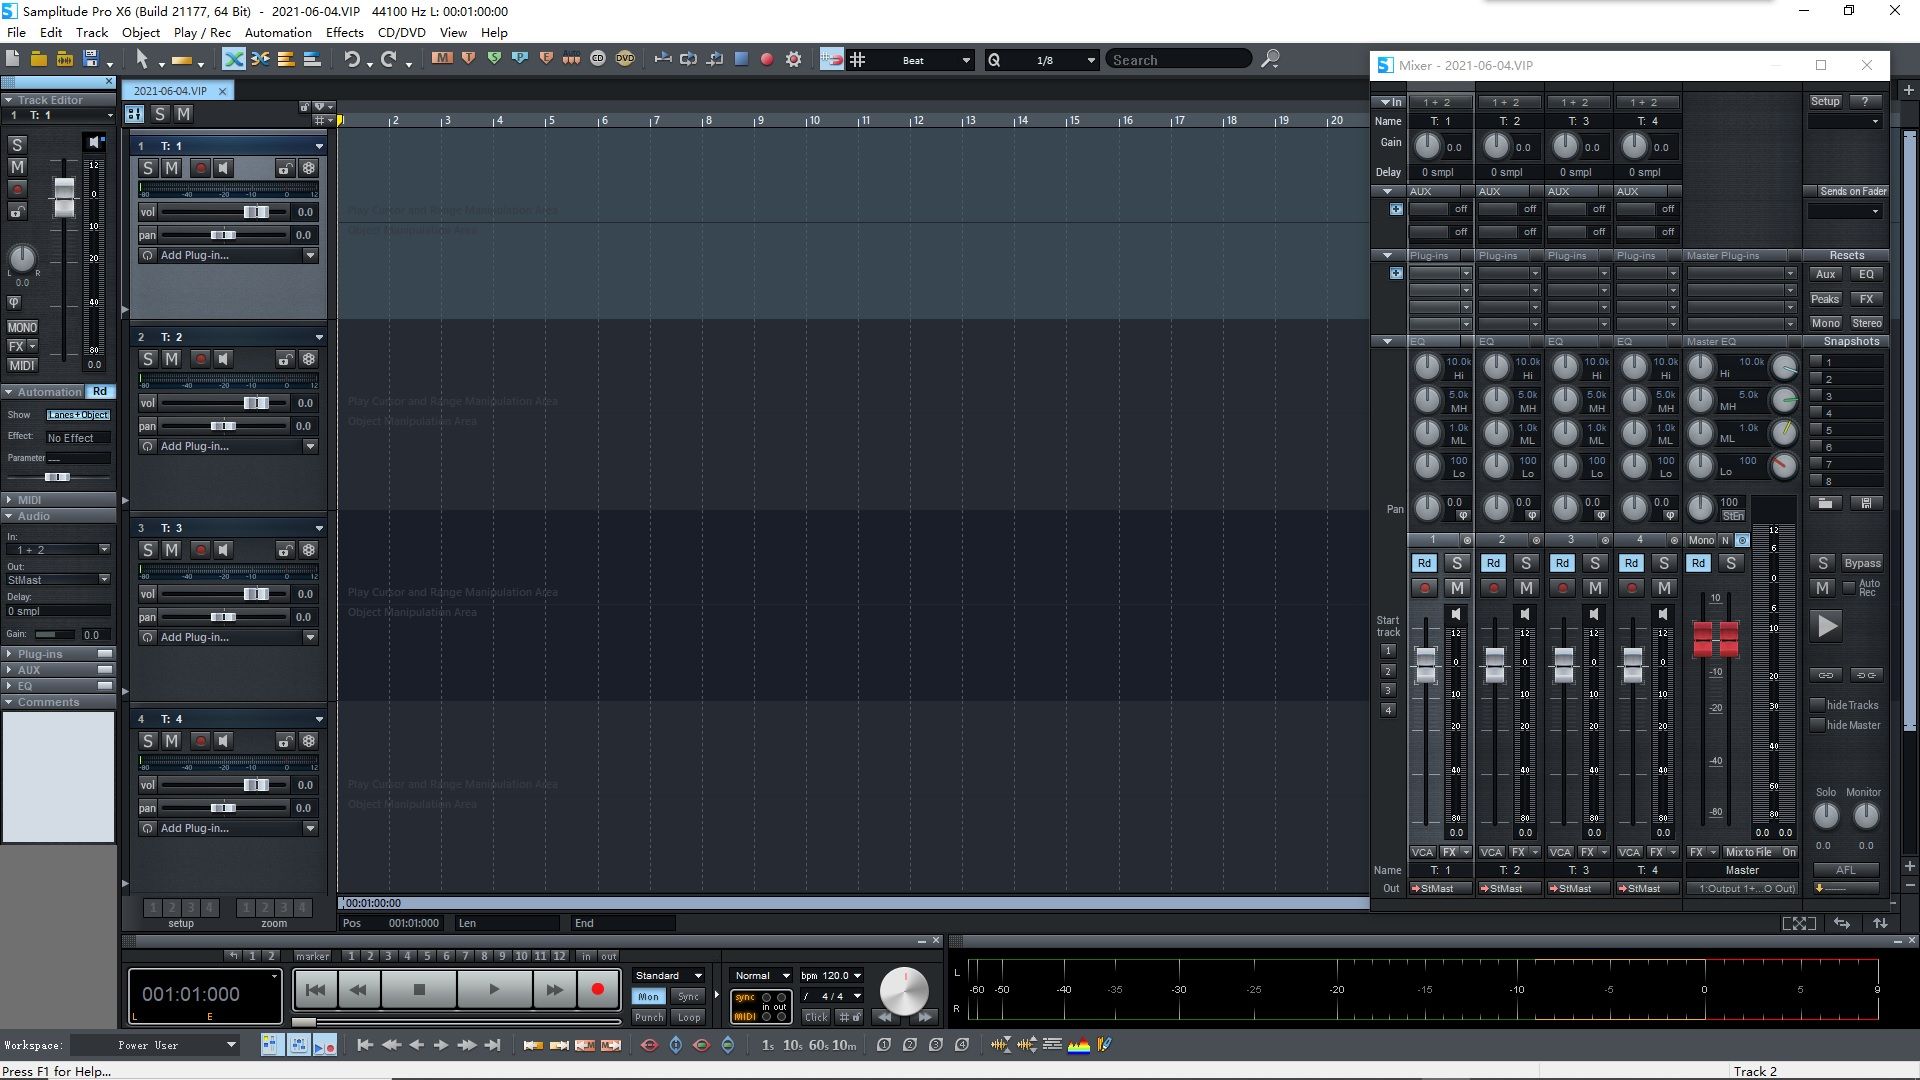Click the large play triangle in the mixer
The height and width of the screenshot is (1080, 1920).
click(1827, 626)
